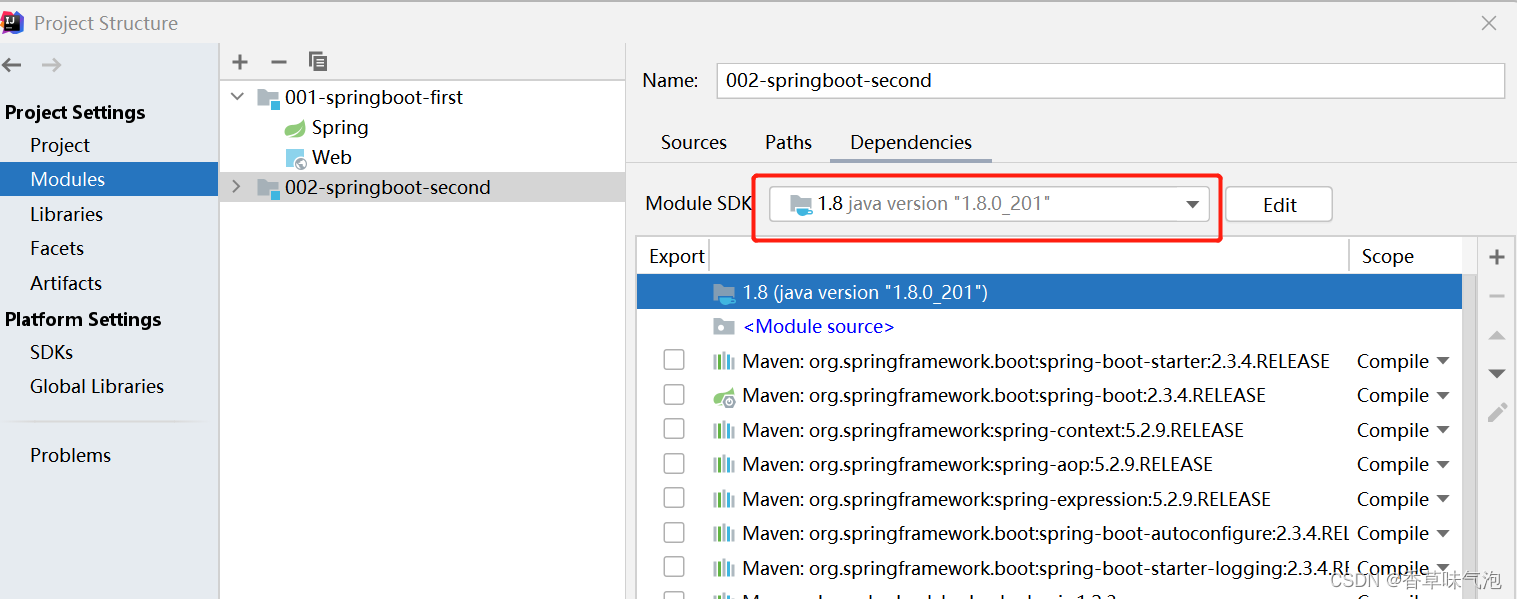Click the Edit button beside Module SDK
This screenshot has width=1517, height=599.
tap(1279, 205)
